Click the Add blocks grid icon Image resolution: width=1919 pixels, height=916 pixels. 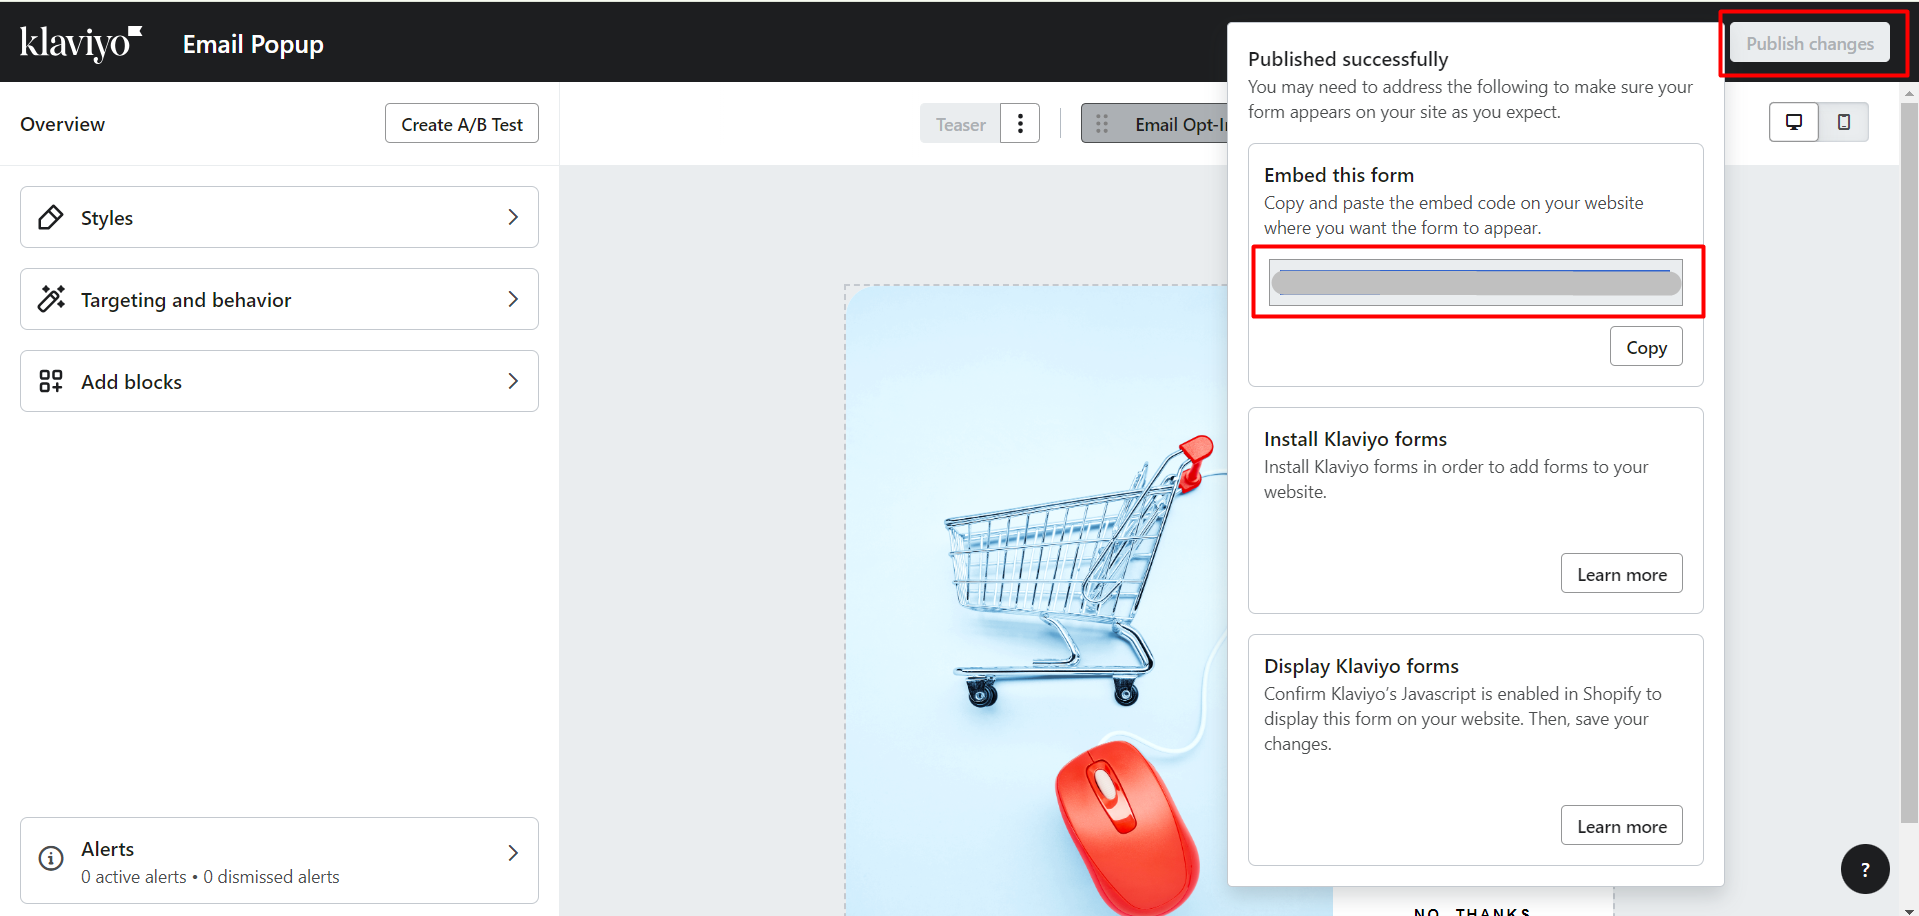[x=51, y=381]
